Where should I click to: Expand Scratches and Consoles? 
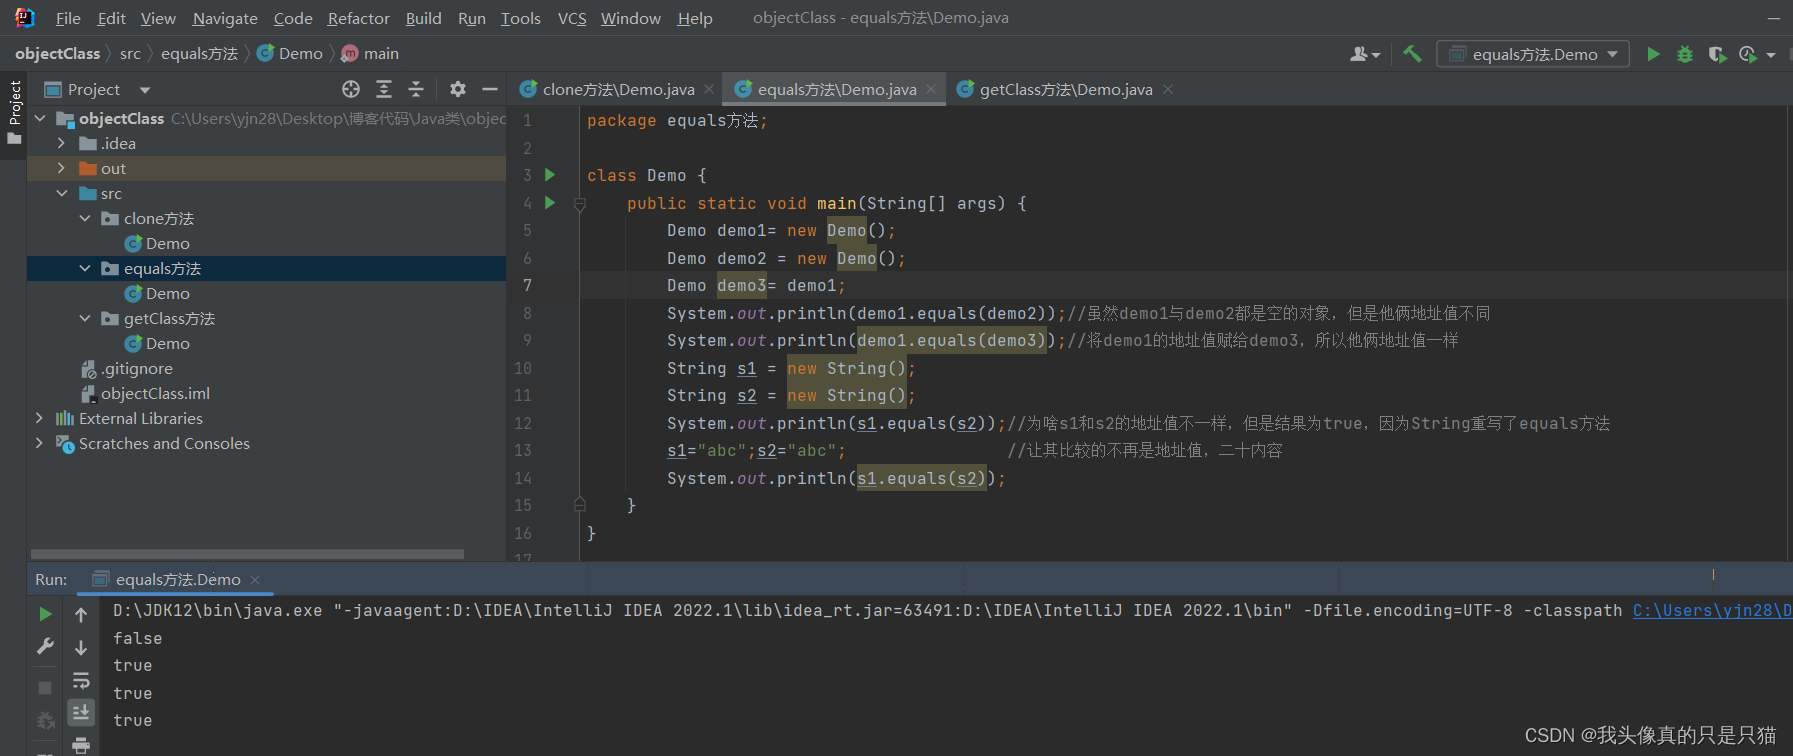tap(40, 443)
